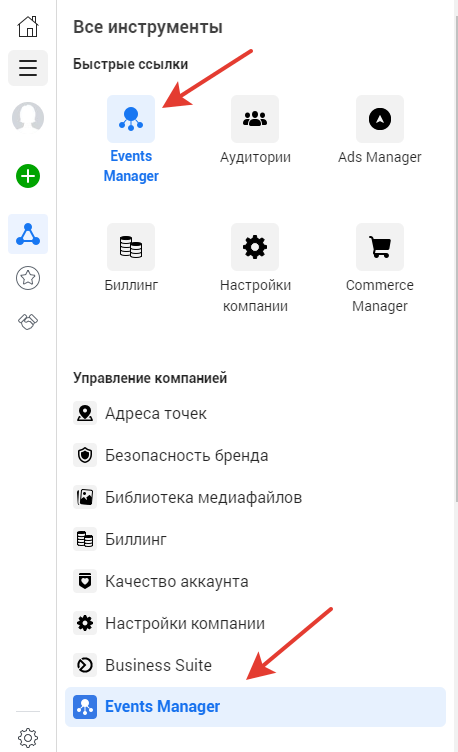Click the green plus create button
The image size is (458, 752).
(x=28, y=176)
